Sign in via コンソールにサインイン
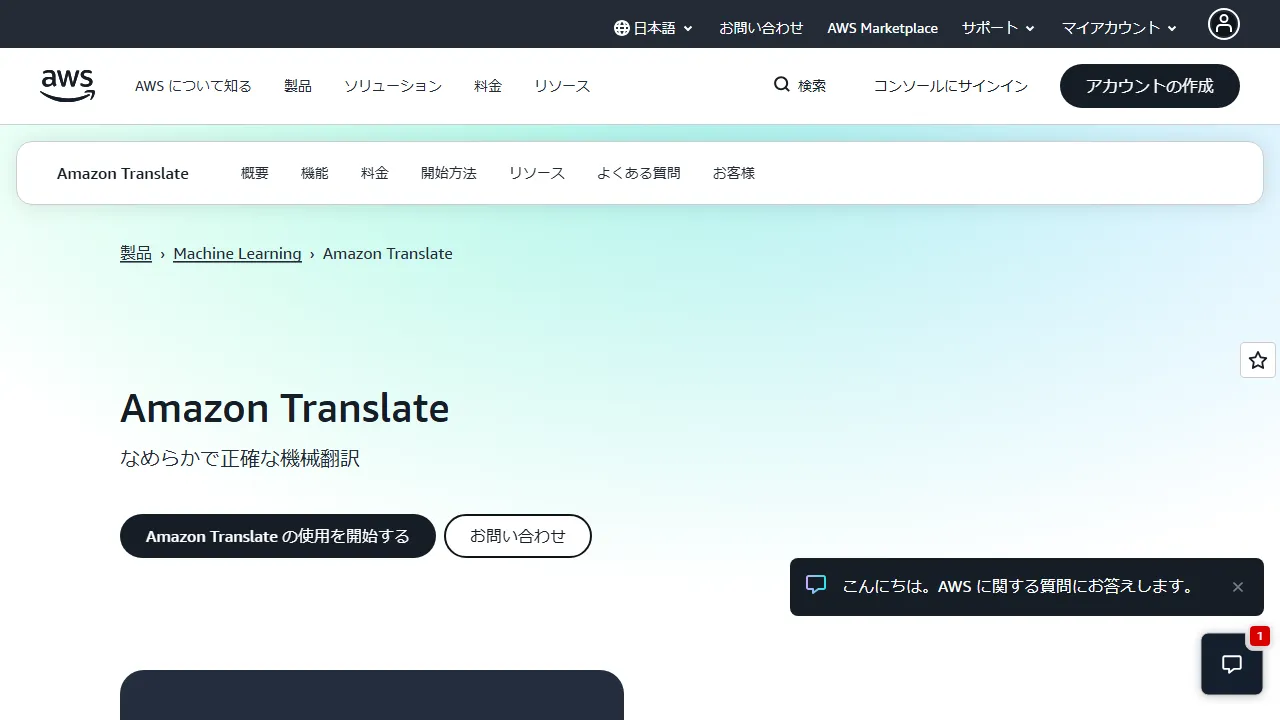The image size is (1280, 720). pos(950,86)
